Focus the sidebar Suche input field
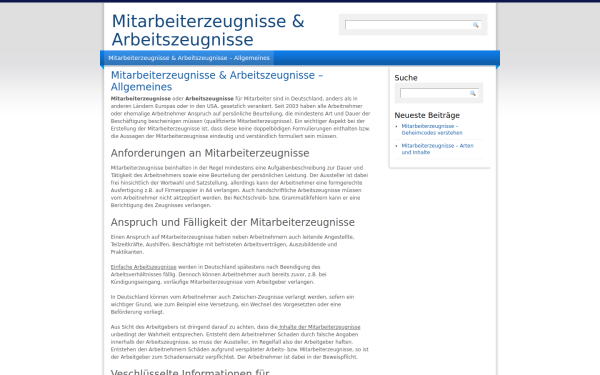 click(435, 93)
